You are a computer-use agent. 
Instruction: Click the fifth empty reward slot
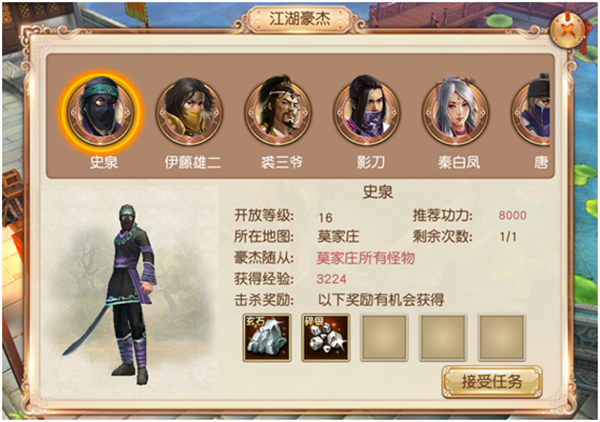tap(502, 338)
